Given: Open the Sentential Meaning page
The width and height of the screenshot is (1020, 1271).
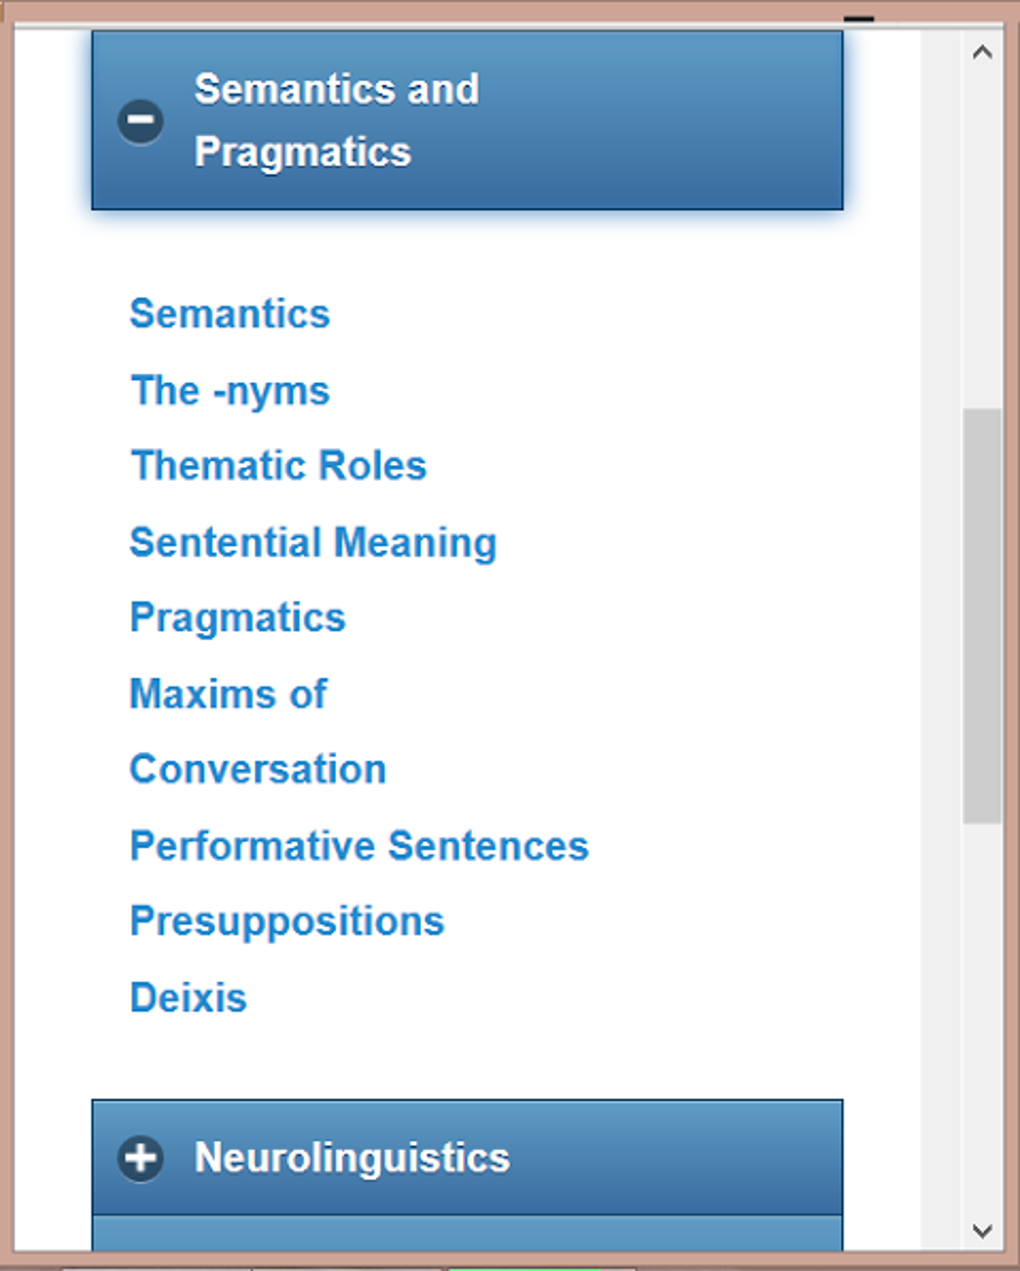Looking at the screenshot, I should pyautogui.click(x=313, y=542).
